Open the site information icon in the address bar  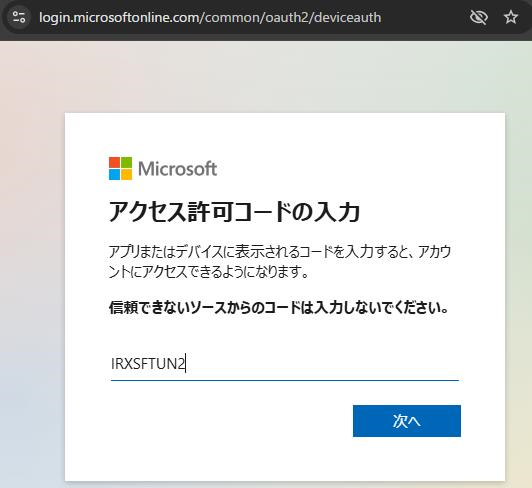point(19,17)
